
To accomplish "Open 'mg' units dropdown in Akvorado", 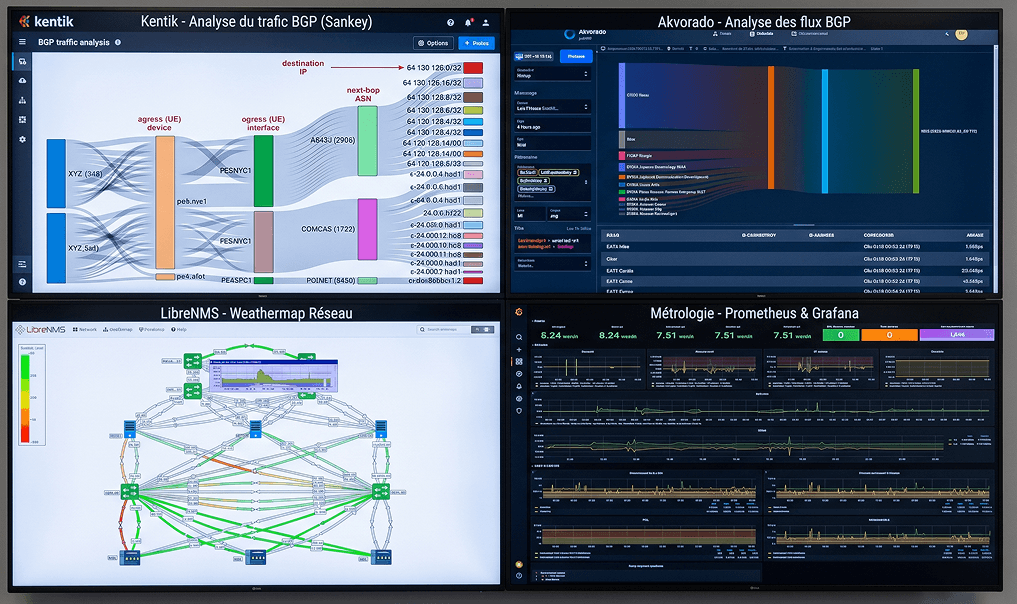I will pyautogui.click(x=568, y=213).
